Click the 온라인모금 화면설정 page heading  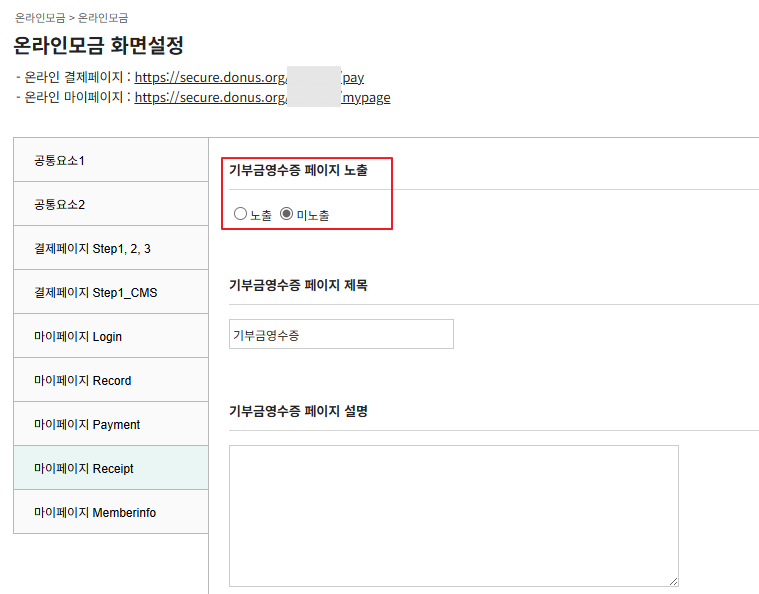point(98,46)
